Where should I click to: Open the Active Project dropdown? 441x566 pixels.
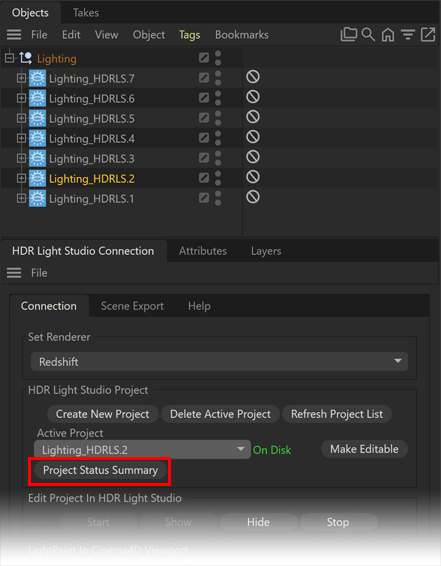pyautogui.click(x=142, y=450)
